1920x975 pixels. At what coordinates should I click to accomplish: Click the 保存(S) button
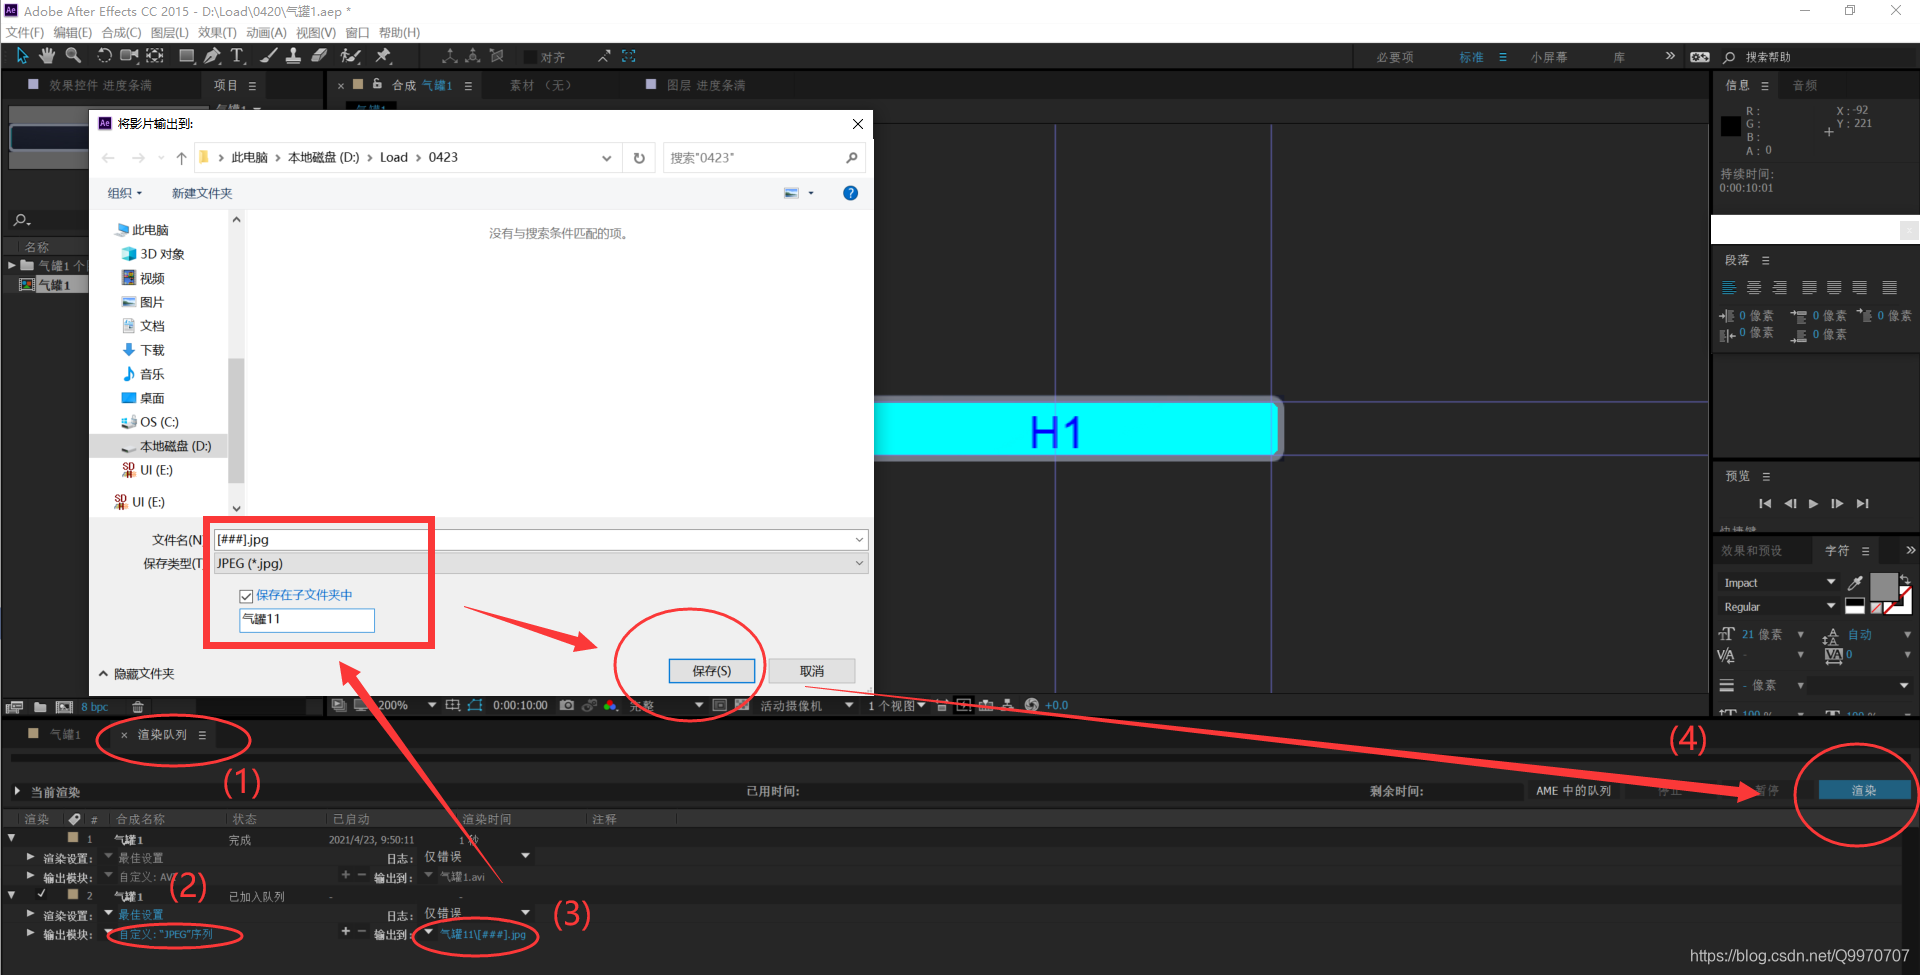pyautogui.click(x=712, y=671)
